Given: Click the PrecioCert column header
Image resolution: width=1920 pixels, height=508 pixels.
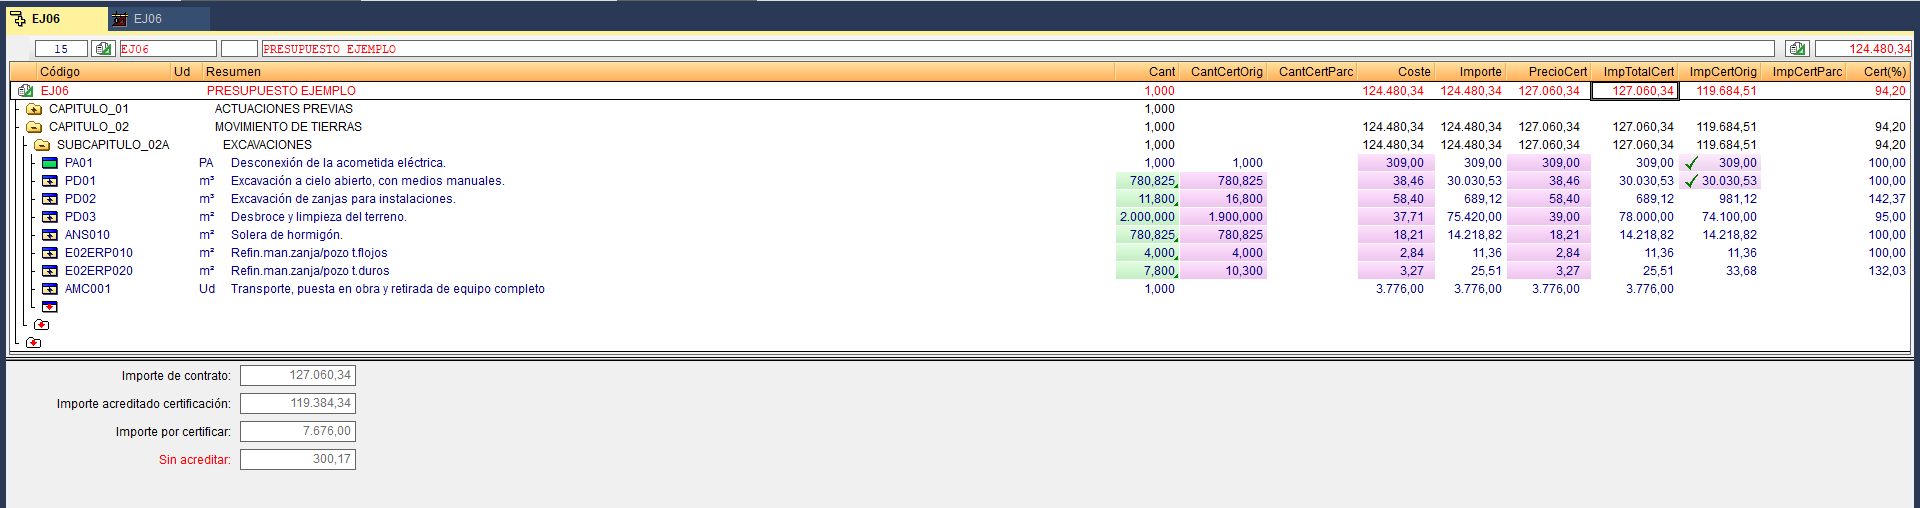Looking at the screenshot, I should coord(1549,72).
